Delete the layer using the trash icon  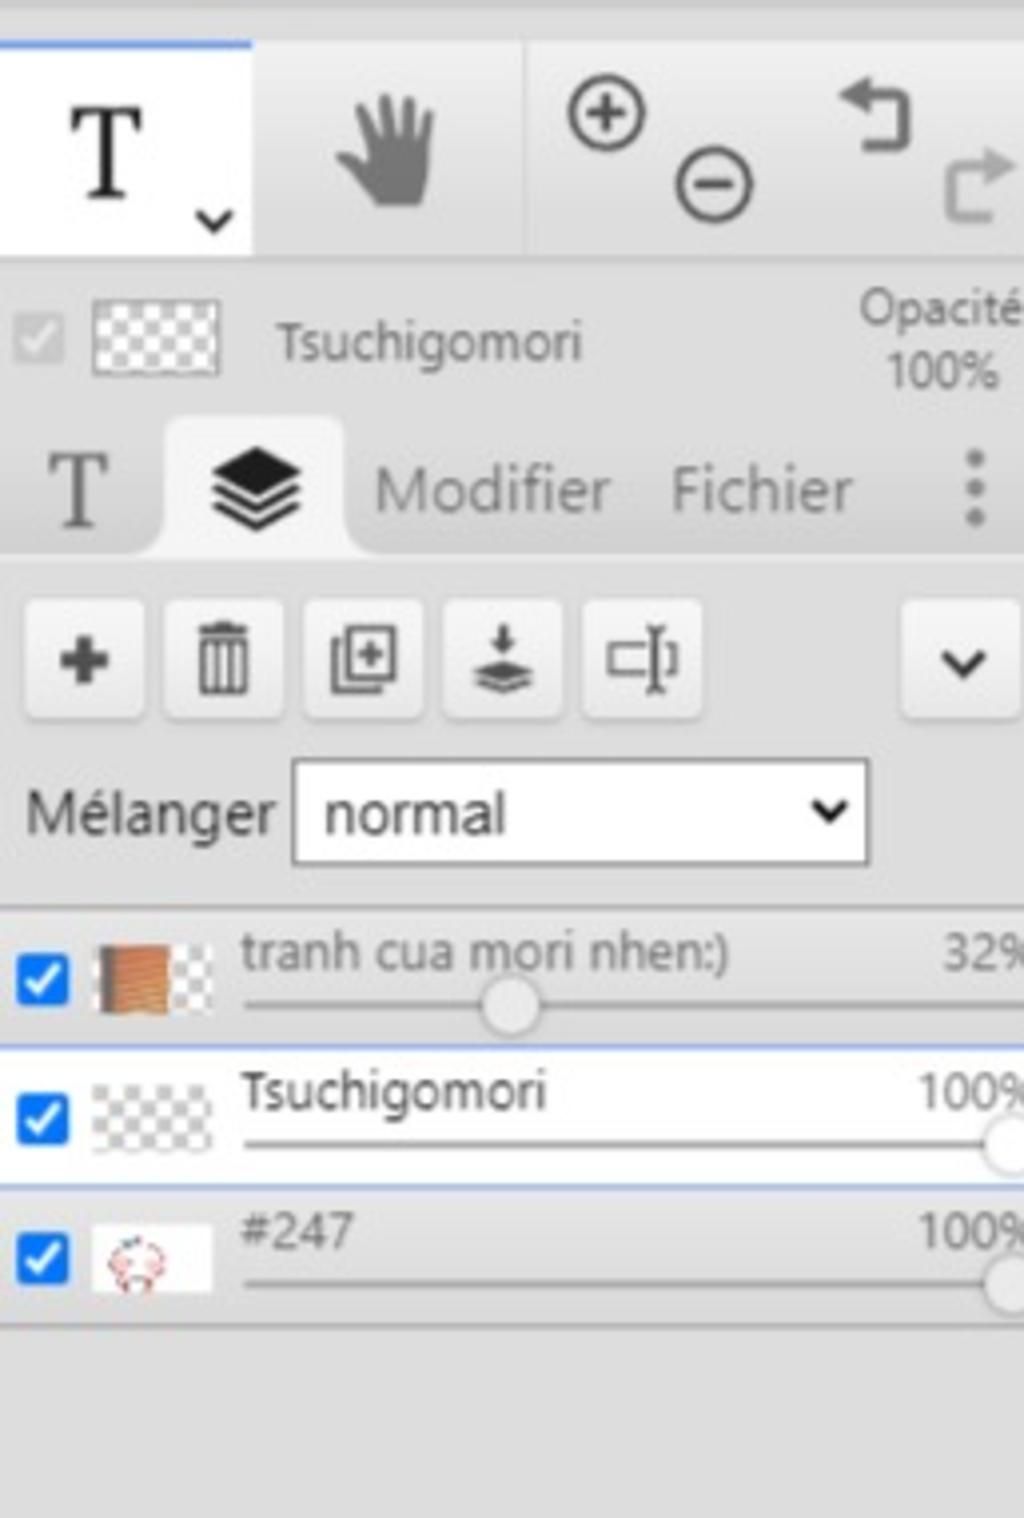tap(223, 660)
